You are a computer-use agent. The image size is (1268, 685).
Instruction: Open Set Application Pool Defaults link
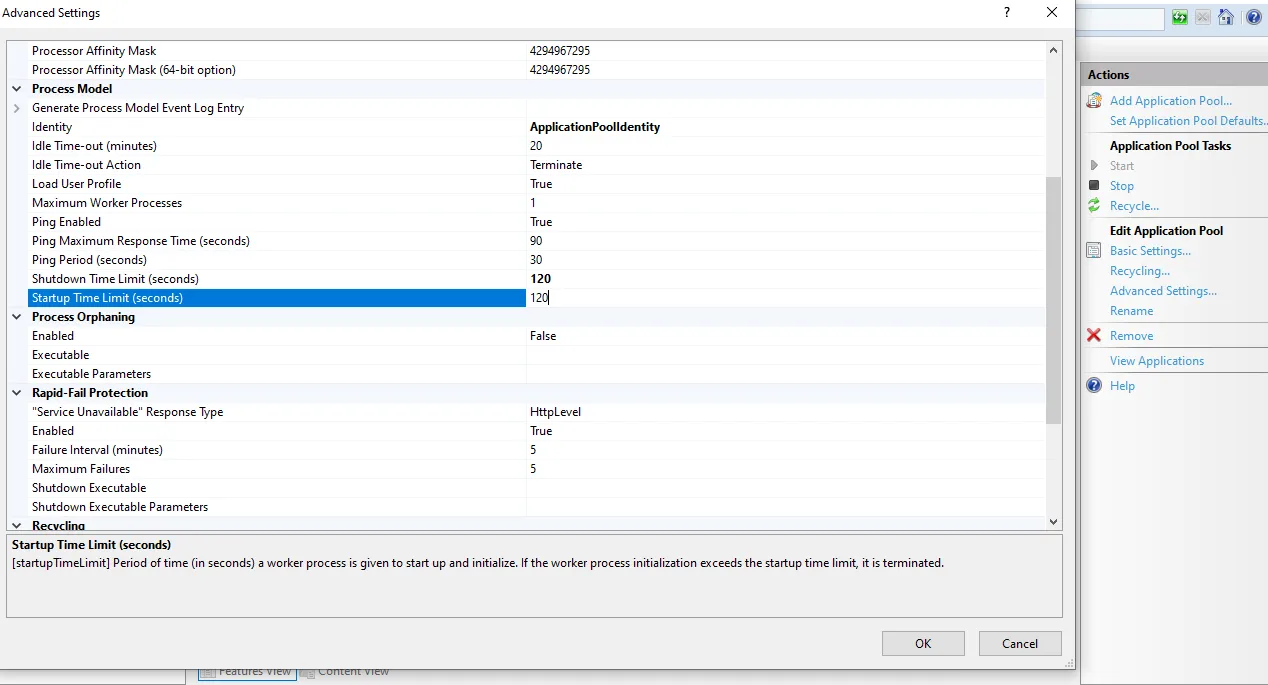[x=1188, y=121]
